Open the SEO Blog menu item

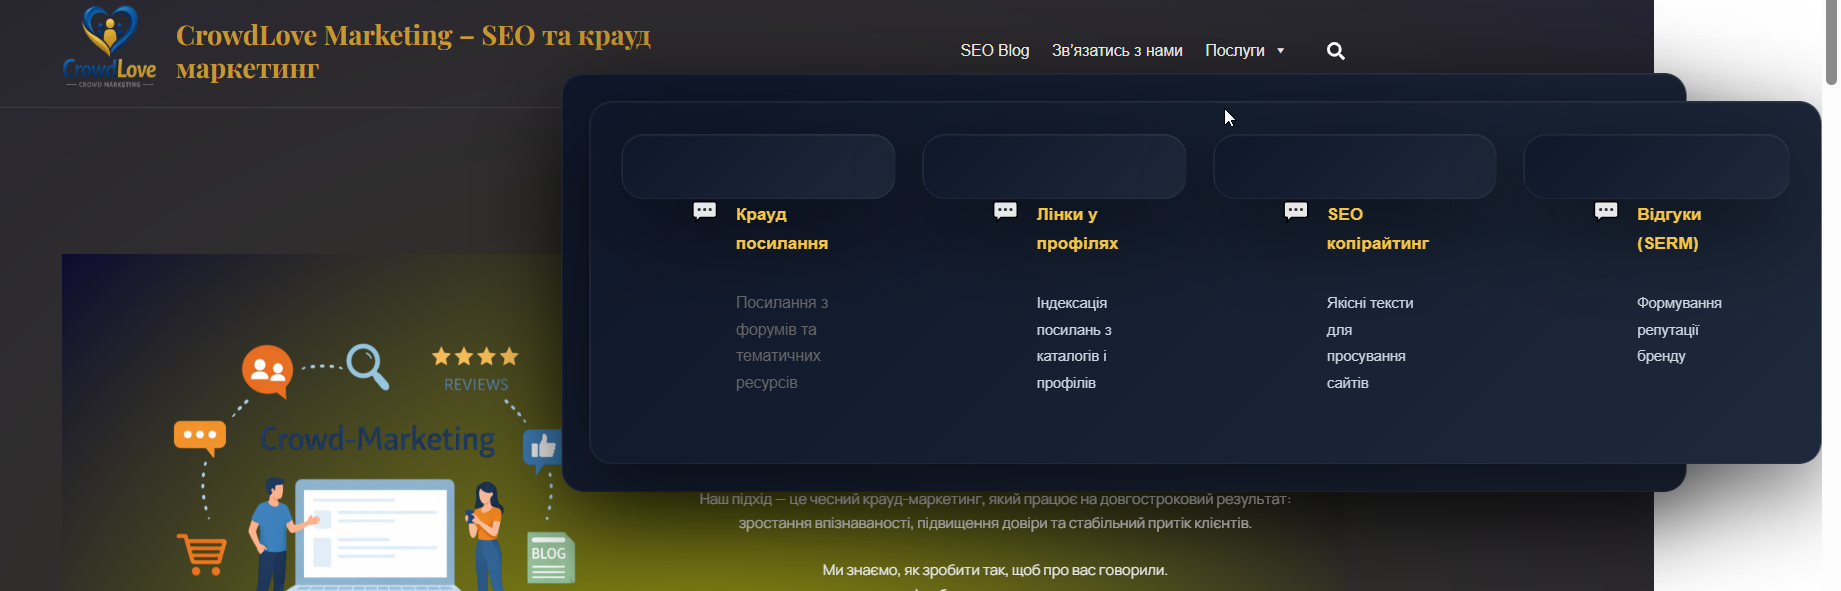[994, 50]
